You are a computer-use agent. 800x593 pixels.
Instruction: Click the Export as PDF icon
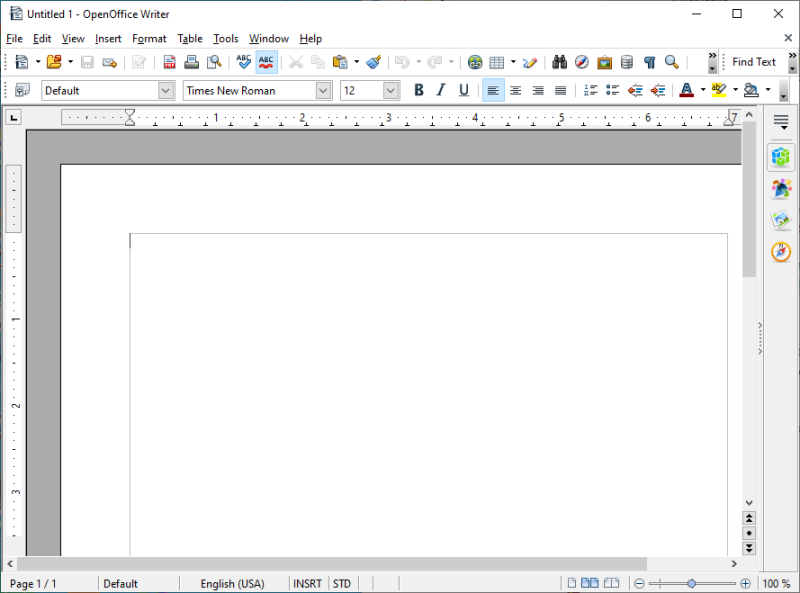(169, 62)
